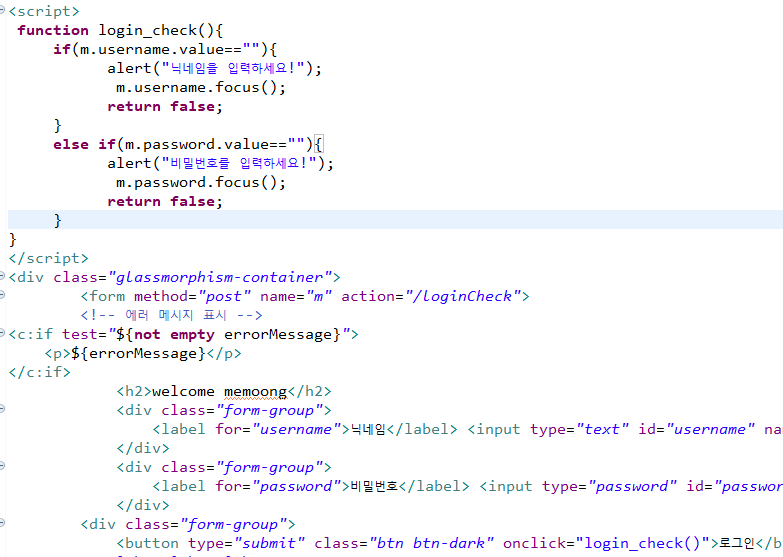
Task: Click the else if(m.password.value=="") line
Action: point(188,144)
